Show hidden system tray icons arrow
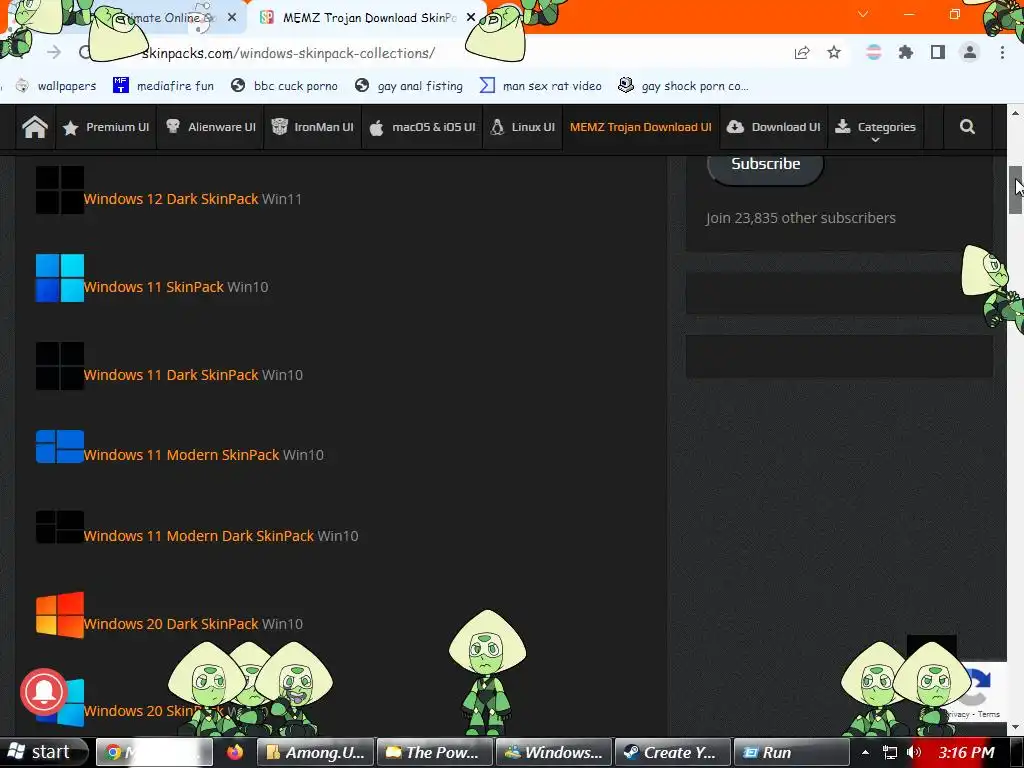 coord(865,753)
